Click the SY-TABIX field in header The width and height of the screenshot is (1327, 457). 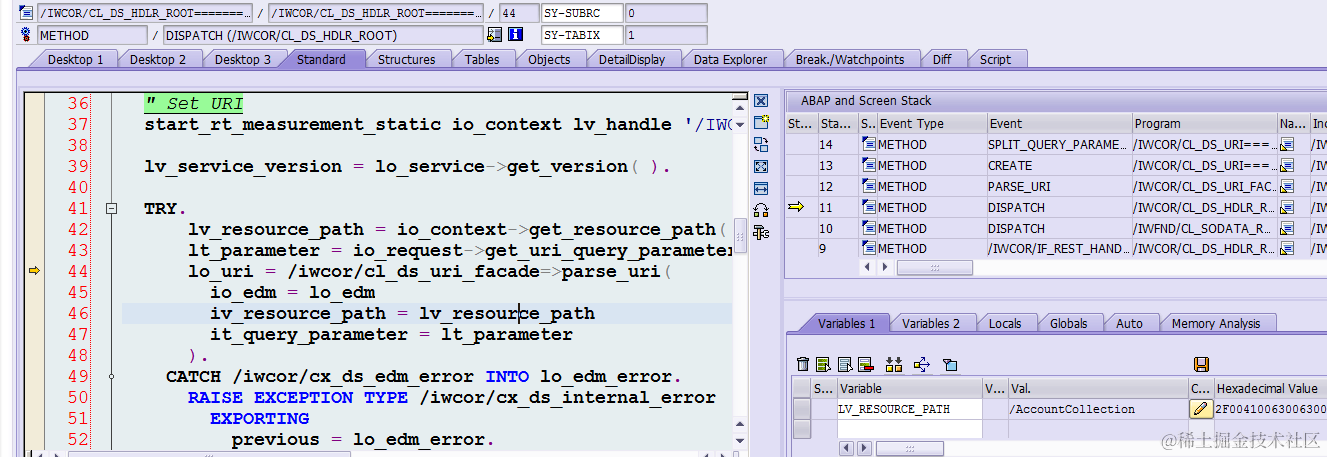tap(581, 35)
